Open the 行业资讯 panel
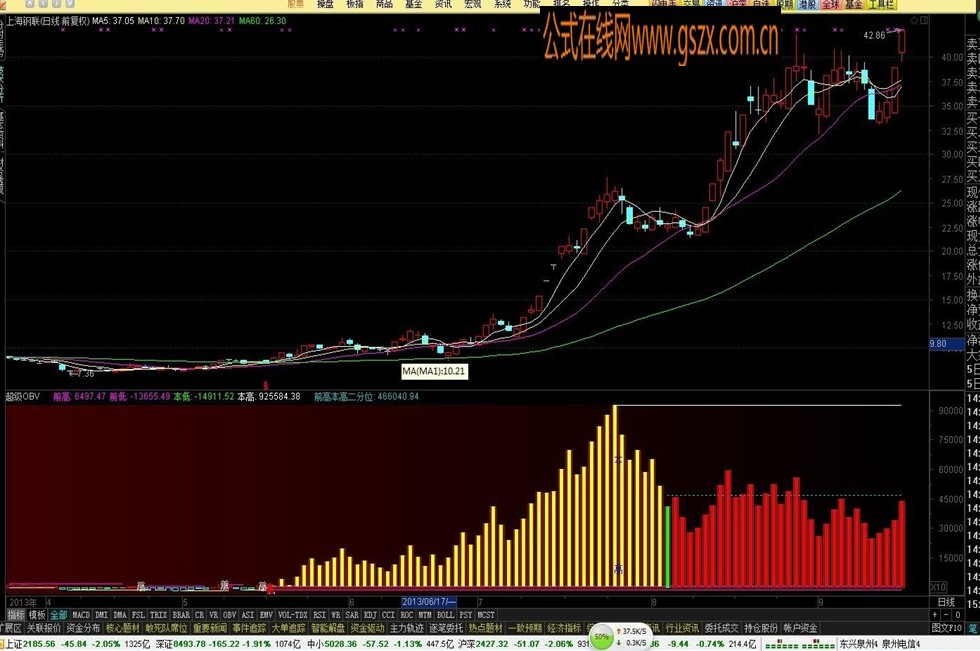Image resolution: width=980 pixels, height=651 pixels. click(682, 627)
